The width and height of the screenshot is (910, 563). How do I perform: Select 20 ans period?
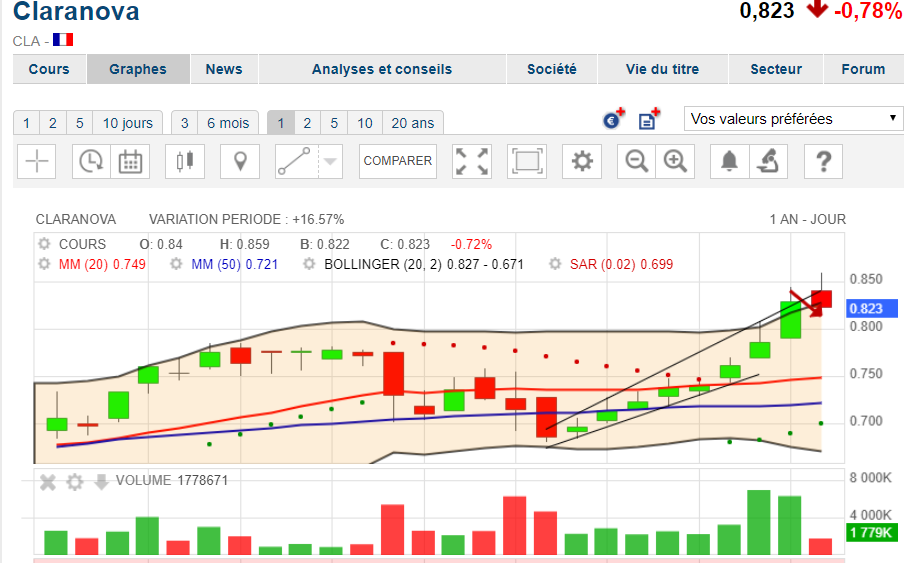(x=413, y=123)
